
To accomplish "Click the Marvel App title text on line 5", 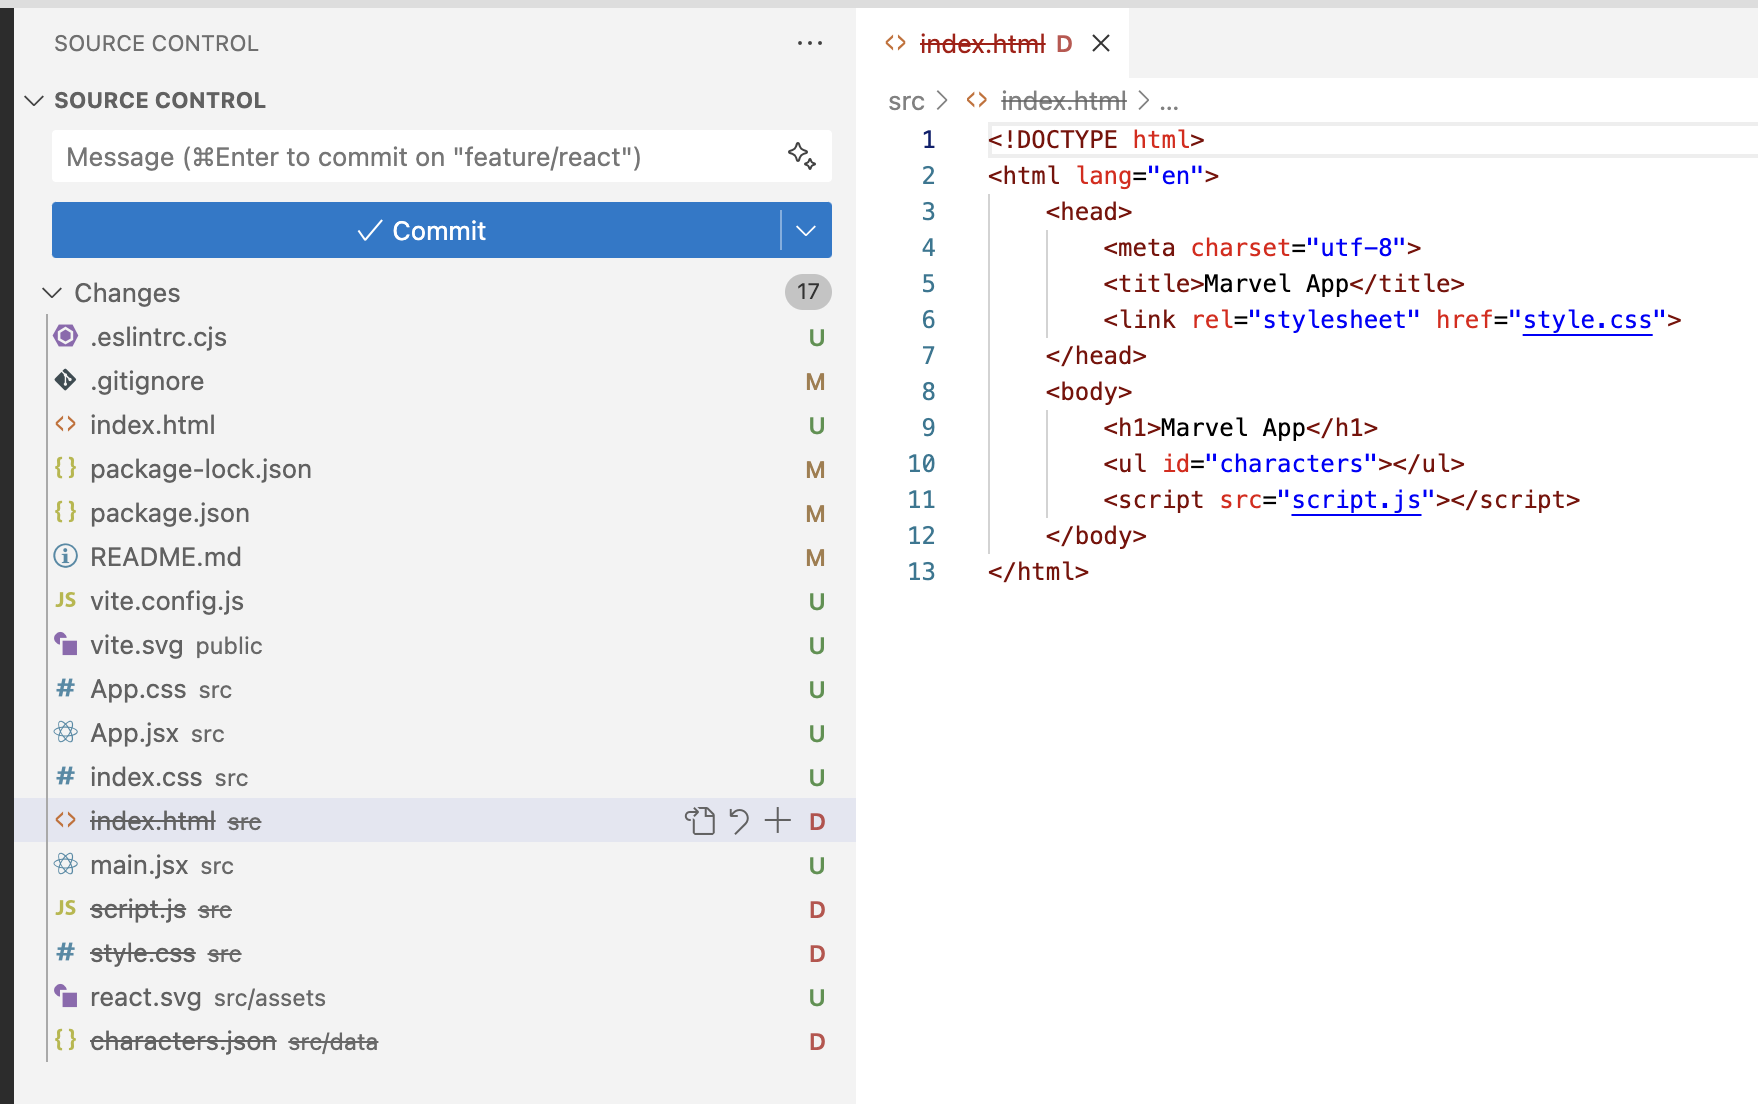I will (x=1277, y=284).
